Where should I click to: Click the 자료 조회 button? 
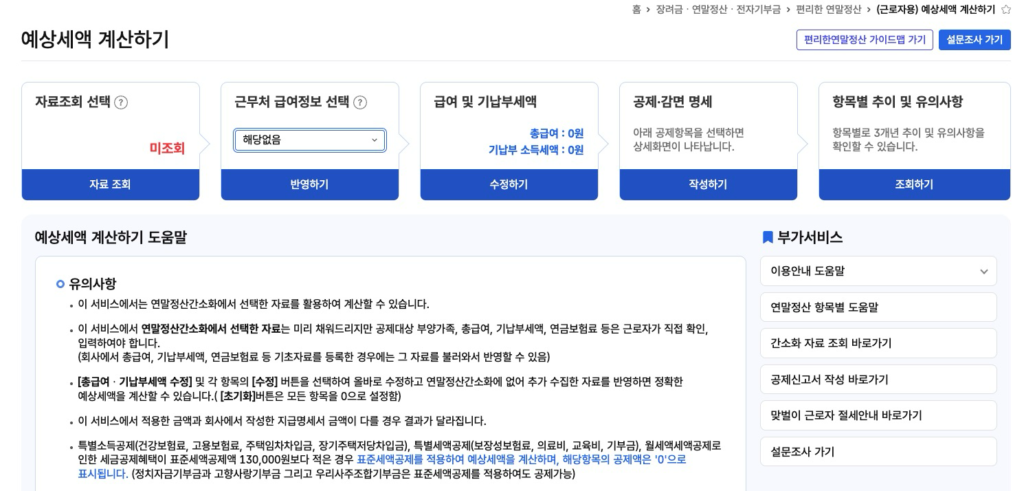(x=110, y=185)
